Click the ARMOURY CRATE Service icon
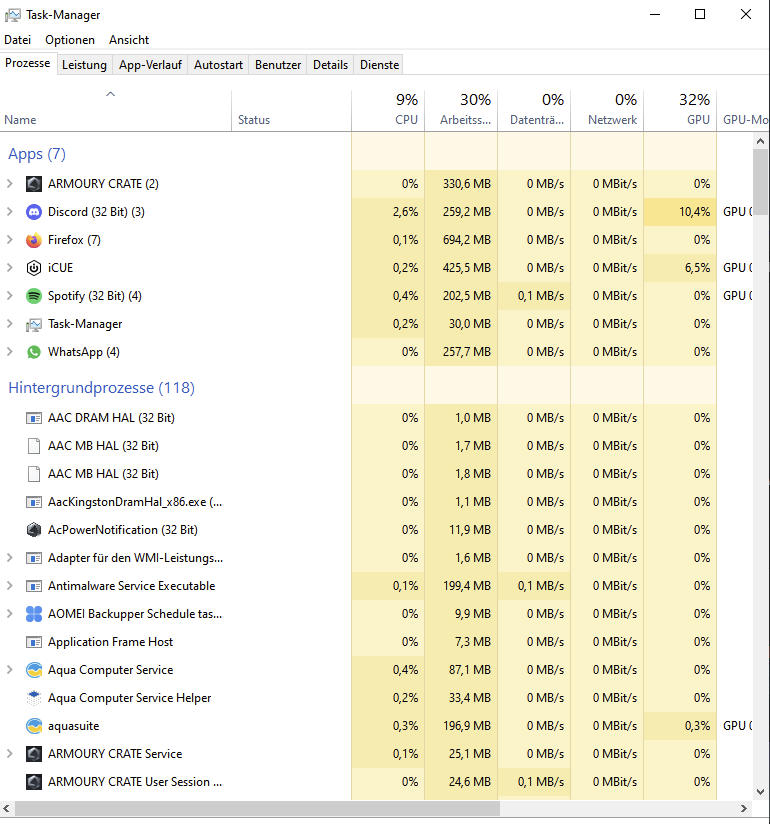Screen dimensions: 770x824 click(34, 754)
